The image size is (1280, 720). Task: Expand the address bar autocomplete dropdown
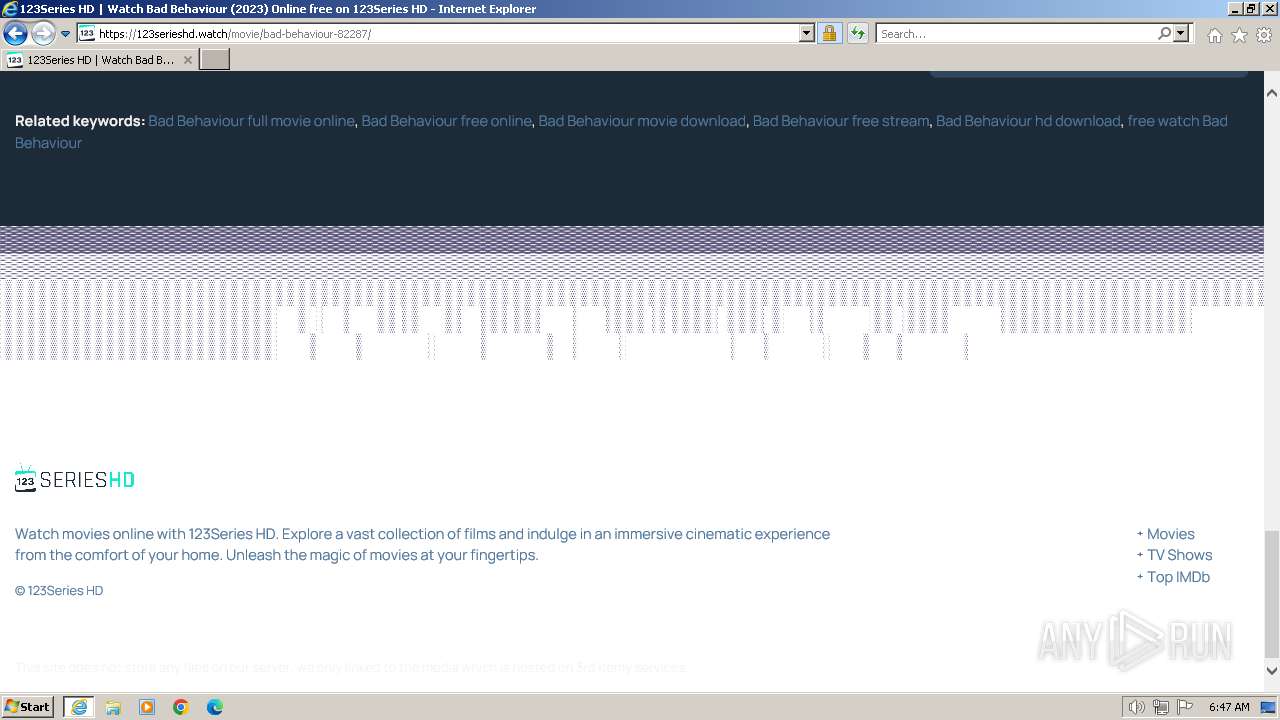(x=806, y=34)
